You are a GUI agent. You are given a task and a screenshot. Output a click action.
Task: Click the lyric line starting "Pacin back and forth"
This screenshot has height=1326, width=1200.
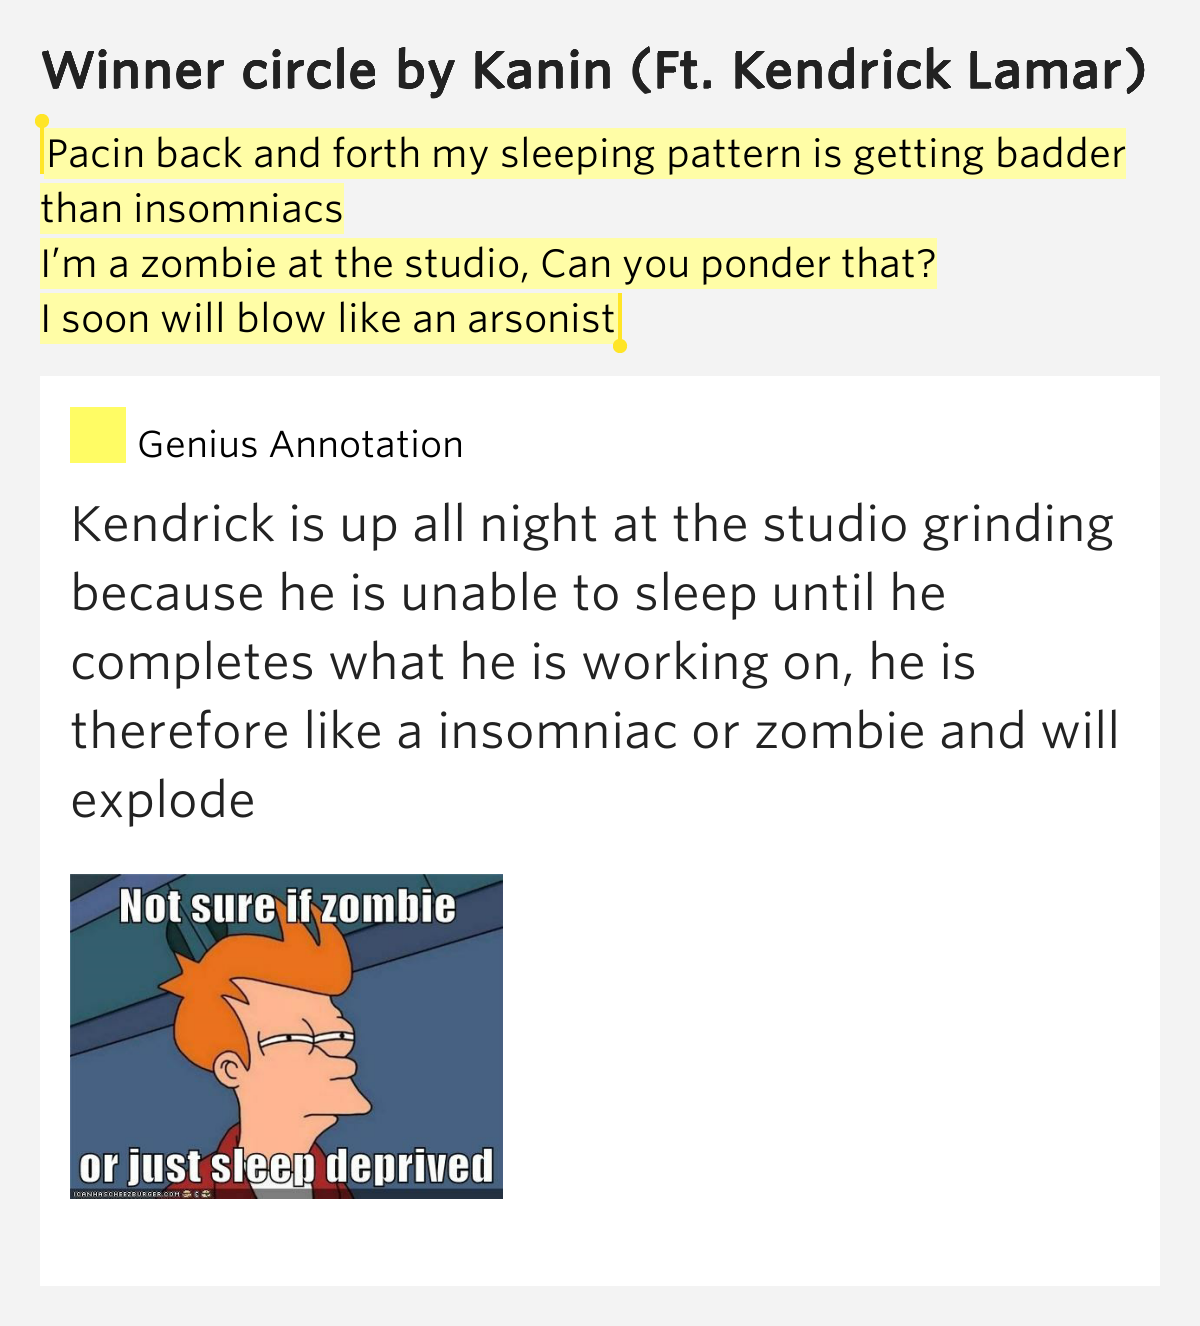pos(586,154)
